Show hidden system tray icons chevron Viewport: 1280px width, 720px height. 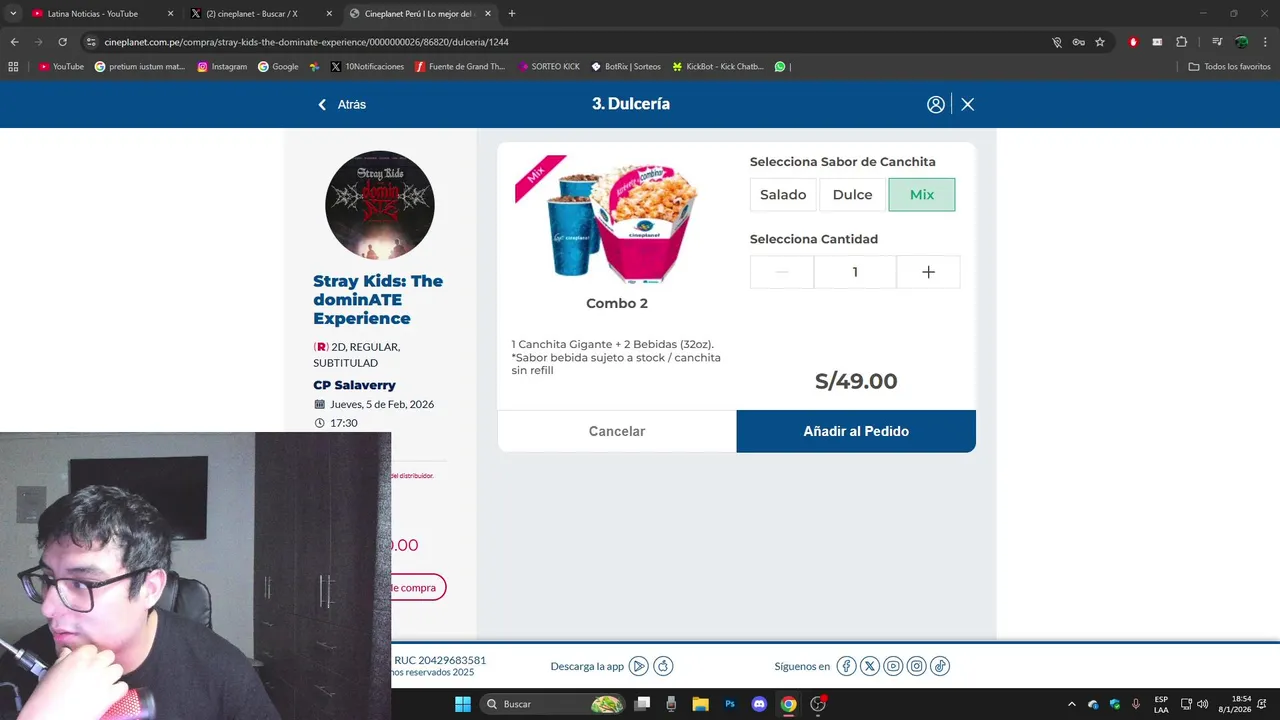[x=1072, y=704]
